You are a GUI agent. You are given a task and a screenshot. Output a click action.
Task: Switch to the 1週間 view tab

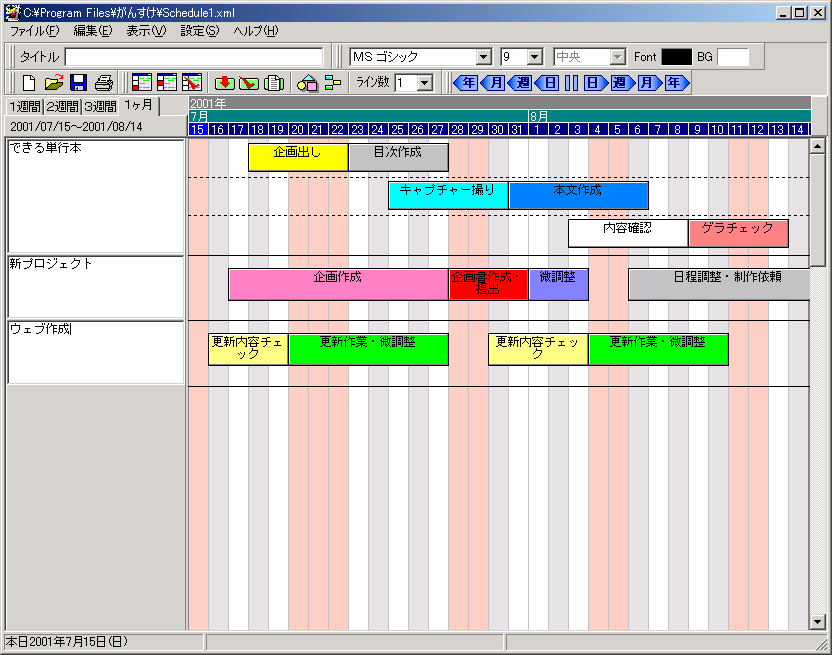[25, 107]
